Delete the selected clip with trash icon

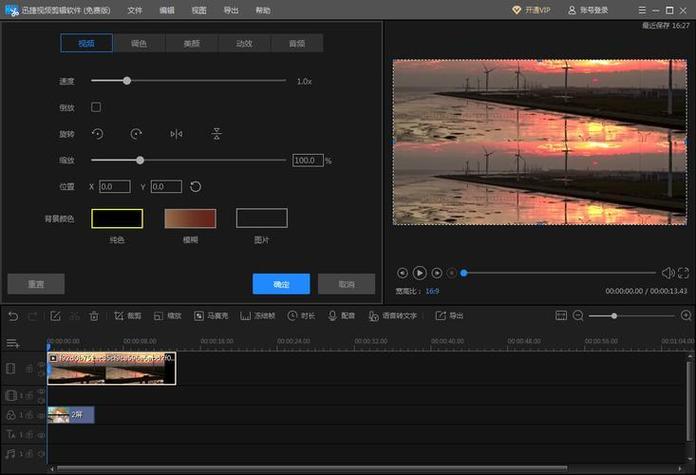click(94, 316)
